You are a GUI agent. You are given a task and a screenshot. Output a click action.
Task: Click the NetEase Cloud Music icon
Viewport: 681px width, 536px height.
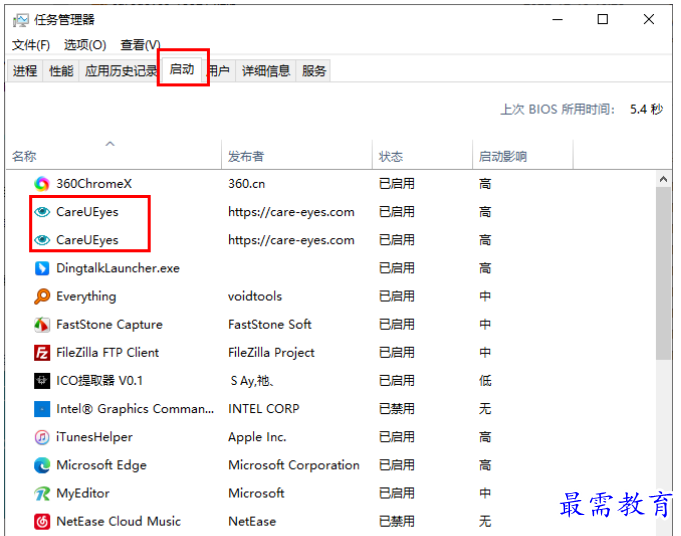click(42, 521)
